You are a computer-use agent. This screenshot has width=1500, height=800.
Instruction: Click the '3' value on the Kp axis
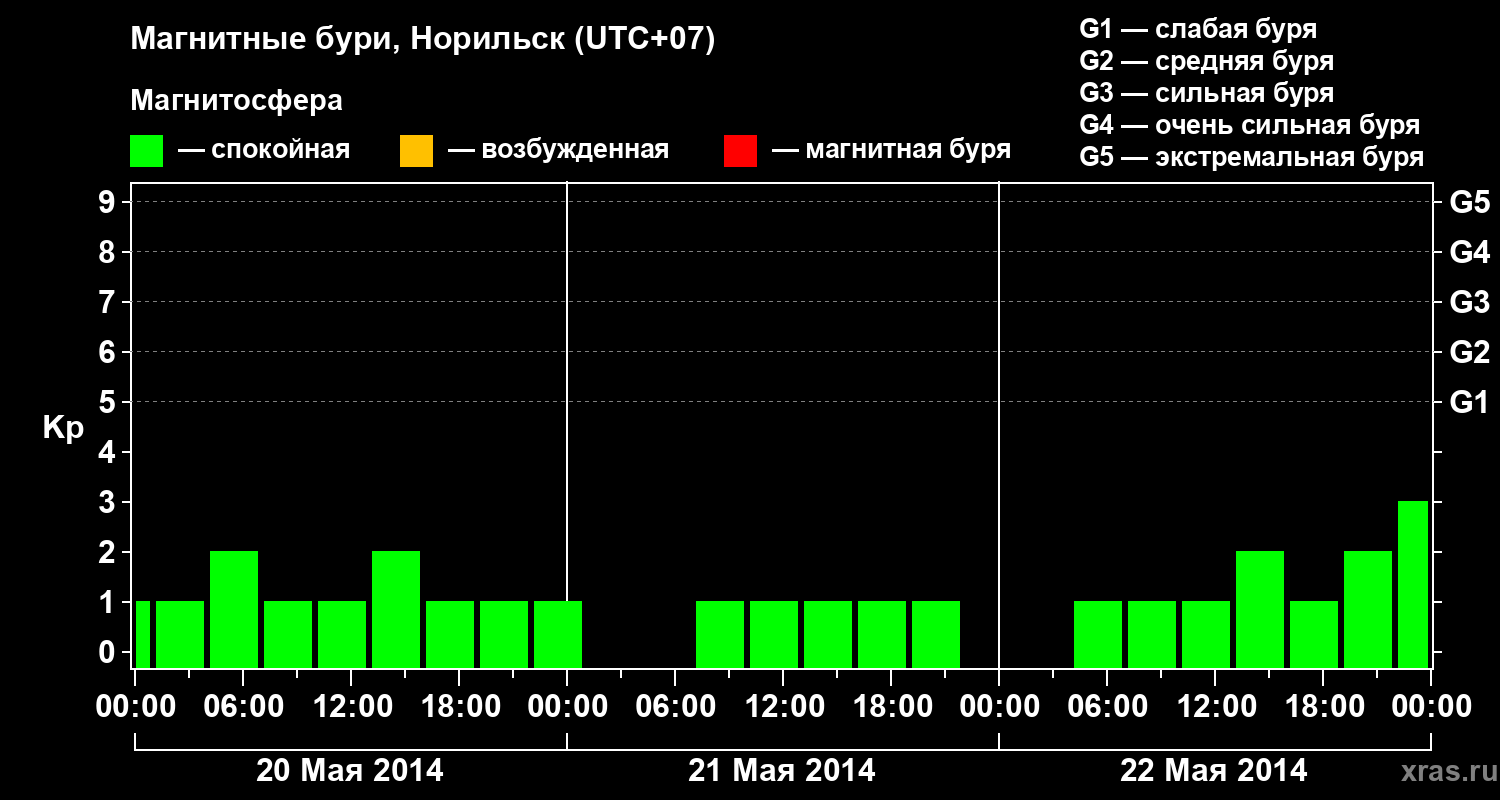point(109,503)
